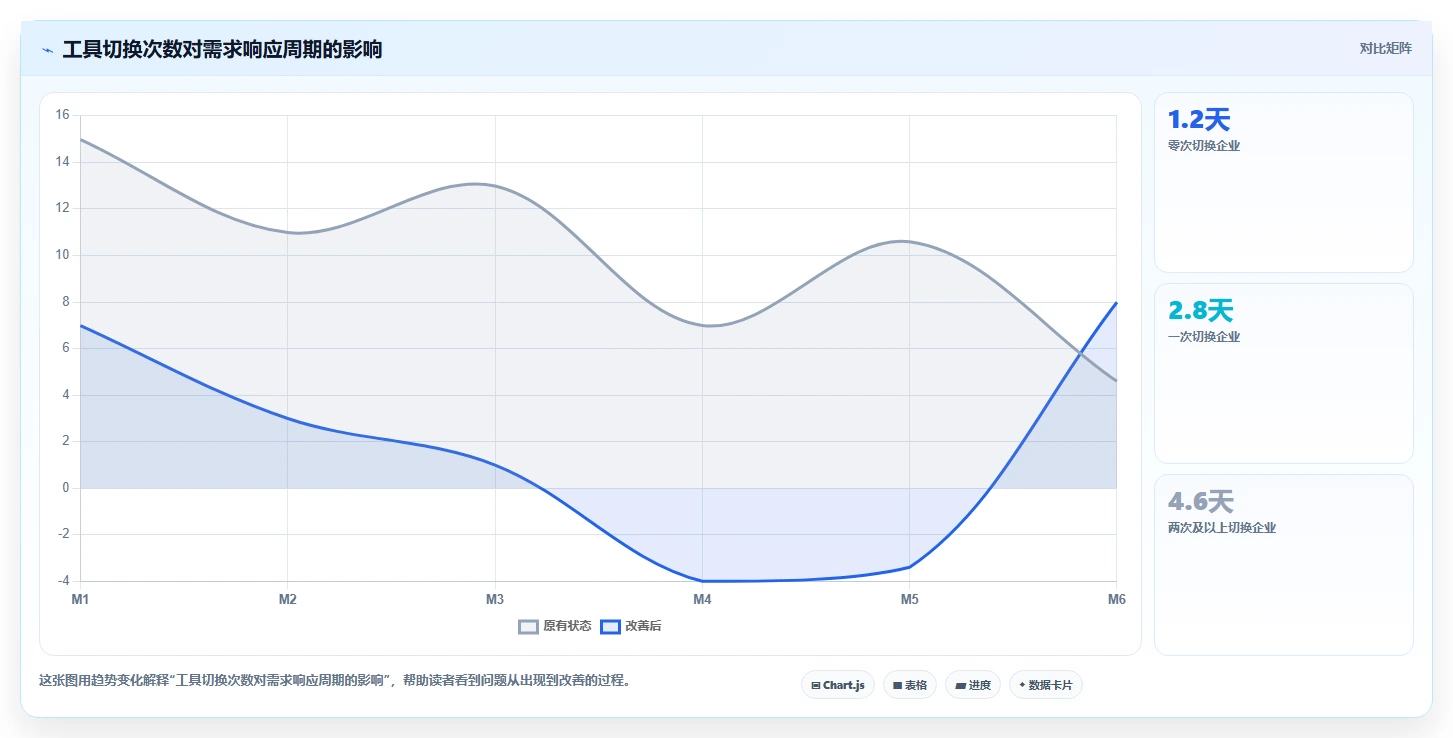Click the table icon in the 表格 tag
The image size is (1453, 738).
pyautogui.click(x=898, y=686)
